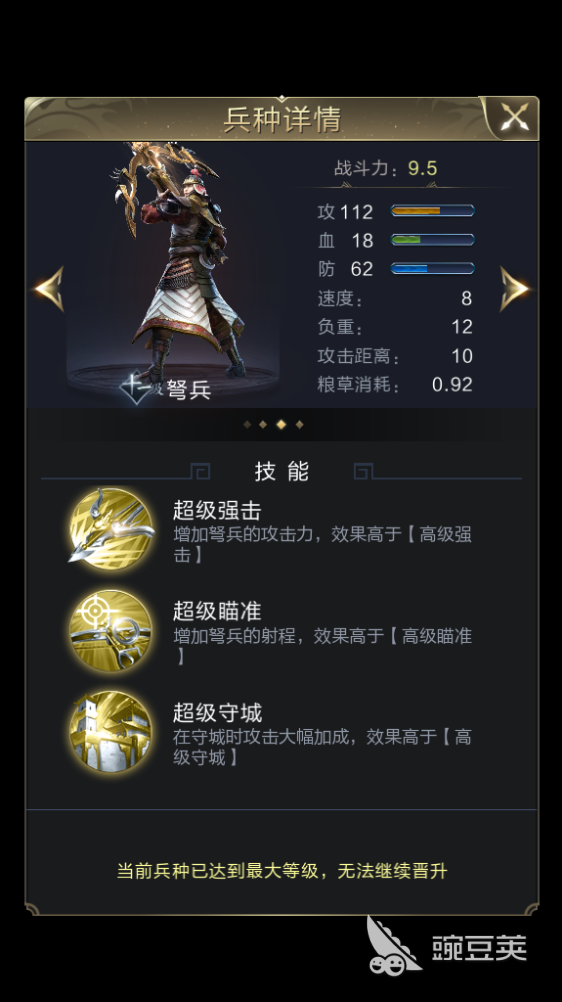Close the 兵种详情 panel with X

point(514,118)
